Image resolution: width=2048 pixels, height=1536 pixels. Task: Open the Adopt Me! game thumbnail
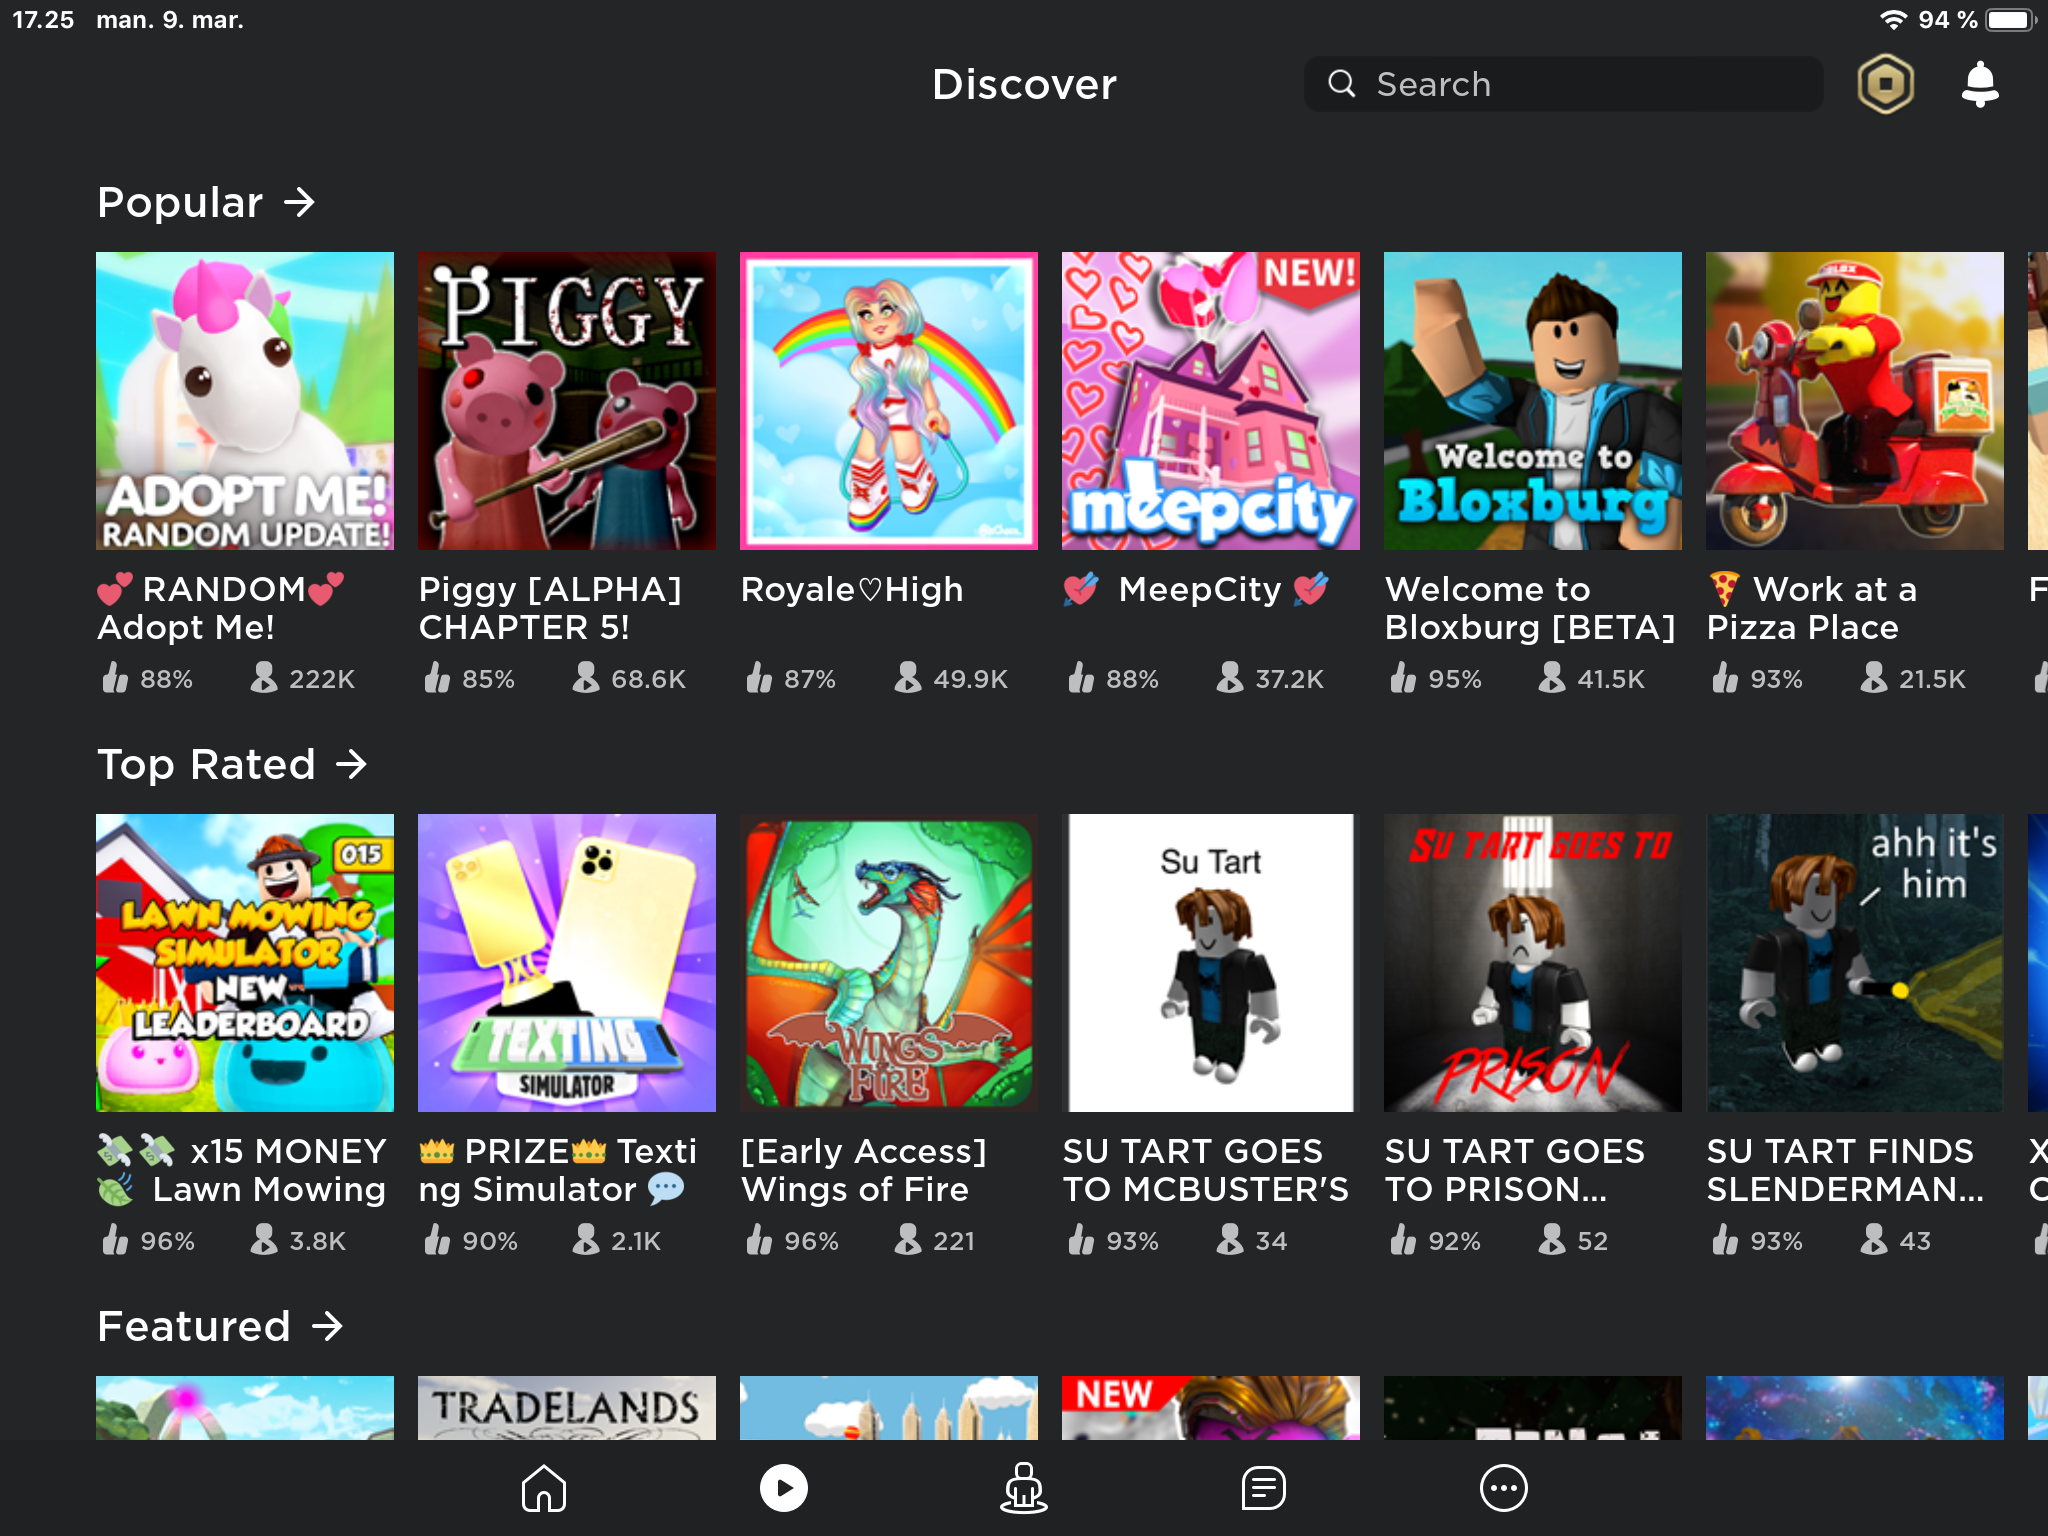245,401
